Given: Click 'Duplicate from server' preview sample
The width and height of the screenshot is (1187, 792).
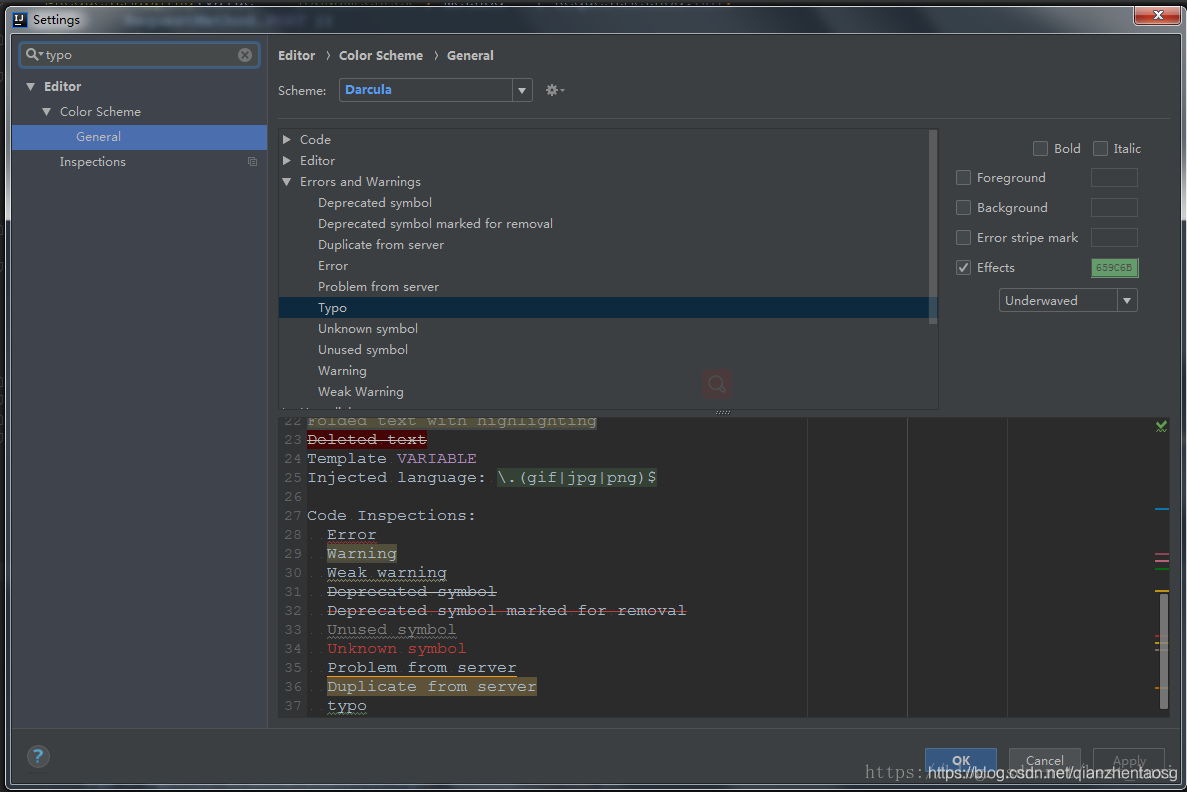Looking at the screenshot, I should pyautogui.click(x=431, y=687).
